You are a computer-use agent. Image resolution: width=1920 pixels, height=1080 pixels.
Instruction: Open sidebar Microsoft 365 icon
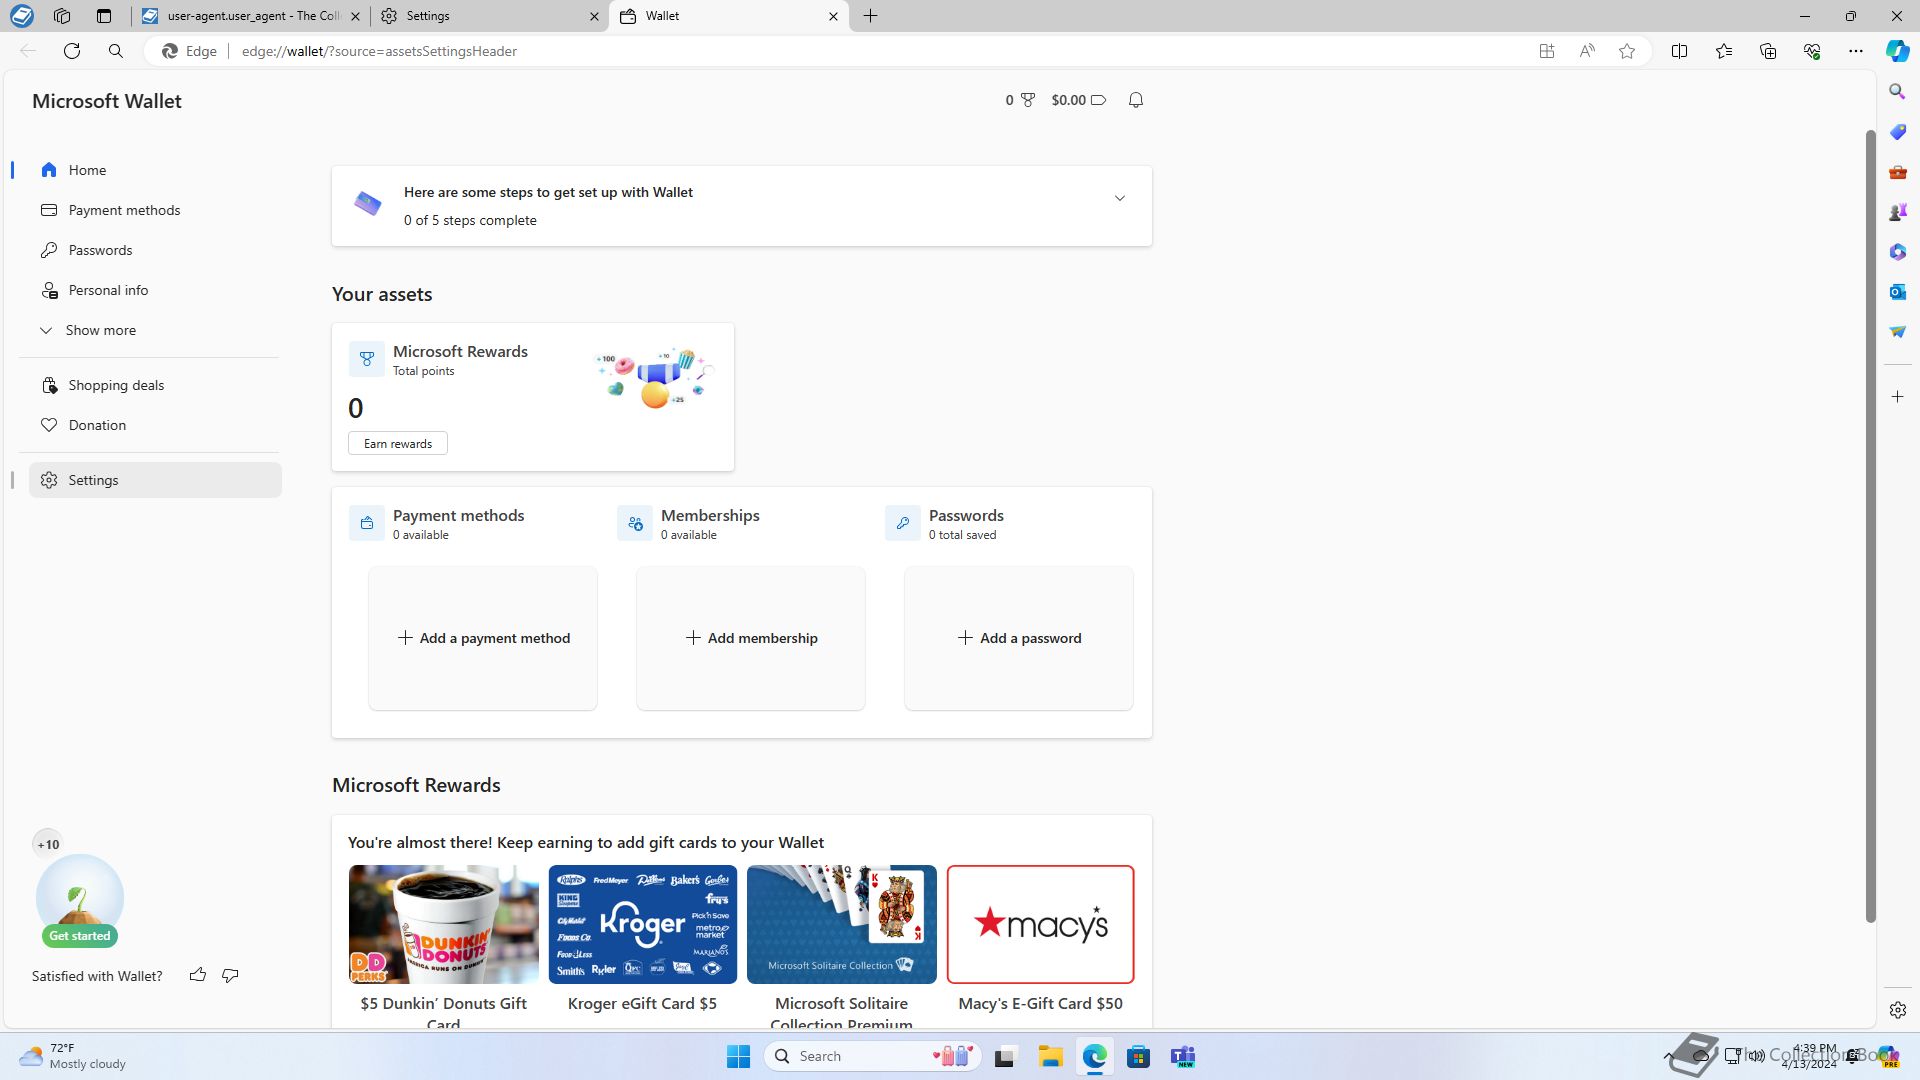click(1898, 252)
